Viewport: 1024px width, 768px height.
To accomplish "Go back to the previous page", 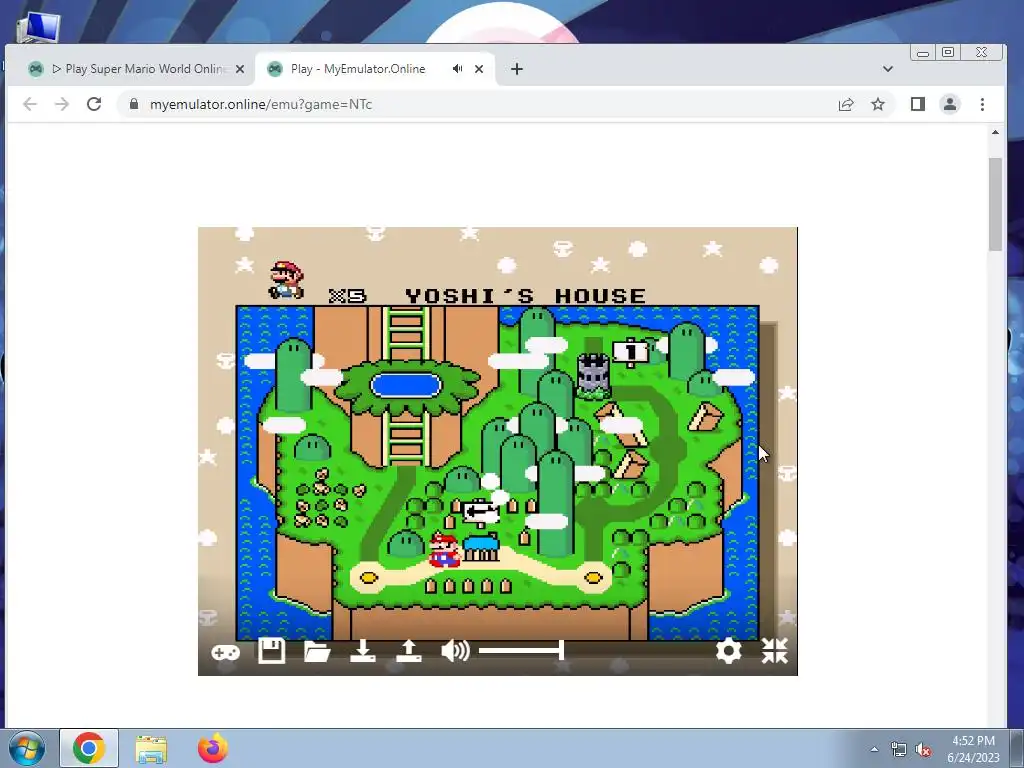I will tap(30, 104).
